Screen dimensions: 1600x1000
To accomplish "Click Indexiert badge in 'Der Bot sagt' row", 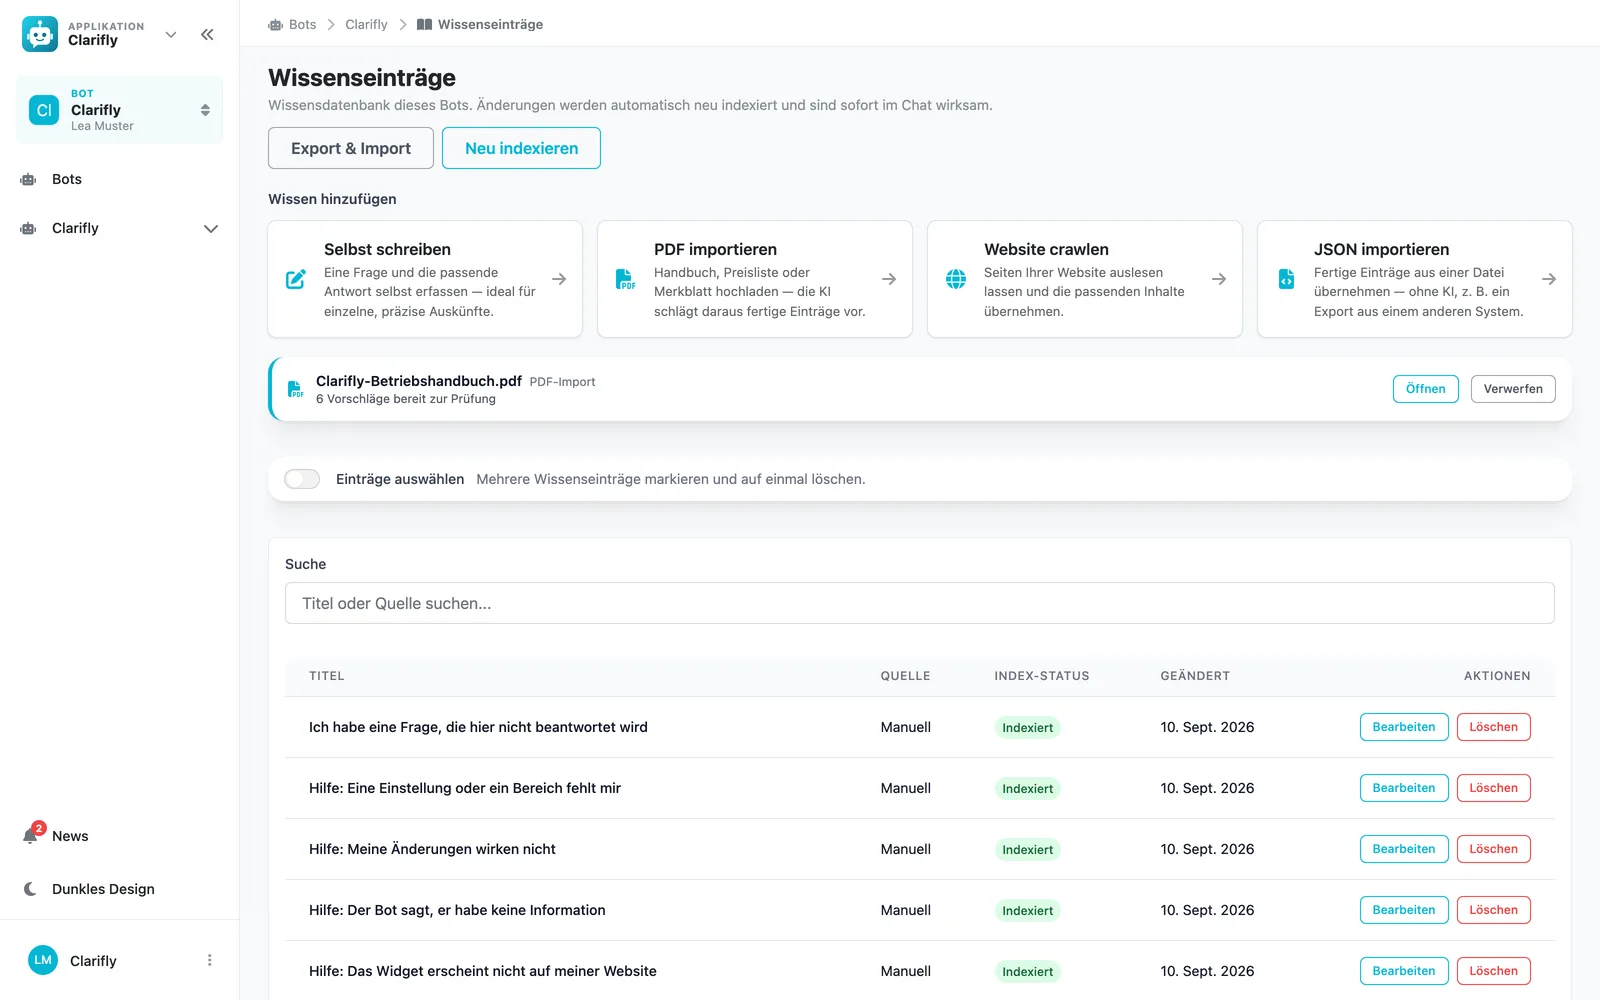I will point(1028,911).
